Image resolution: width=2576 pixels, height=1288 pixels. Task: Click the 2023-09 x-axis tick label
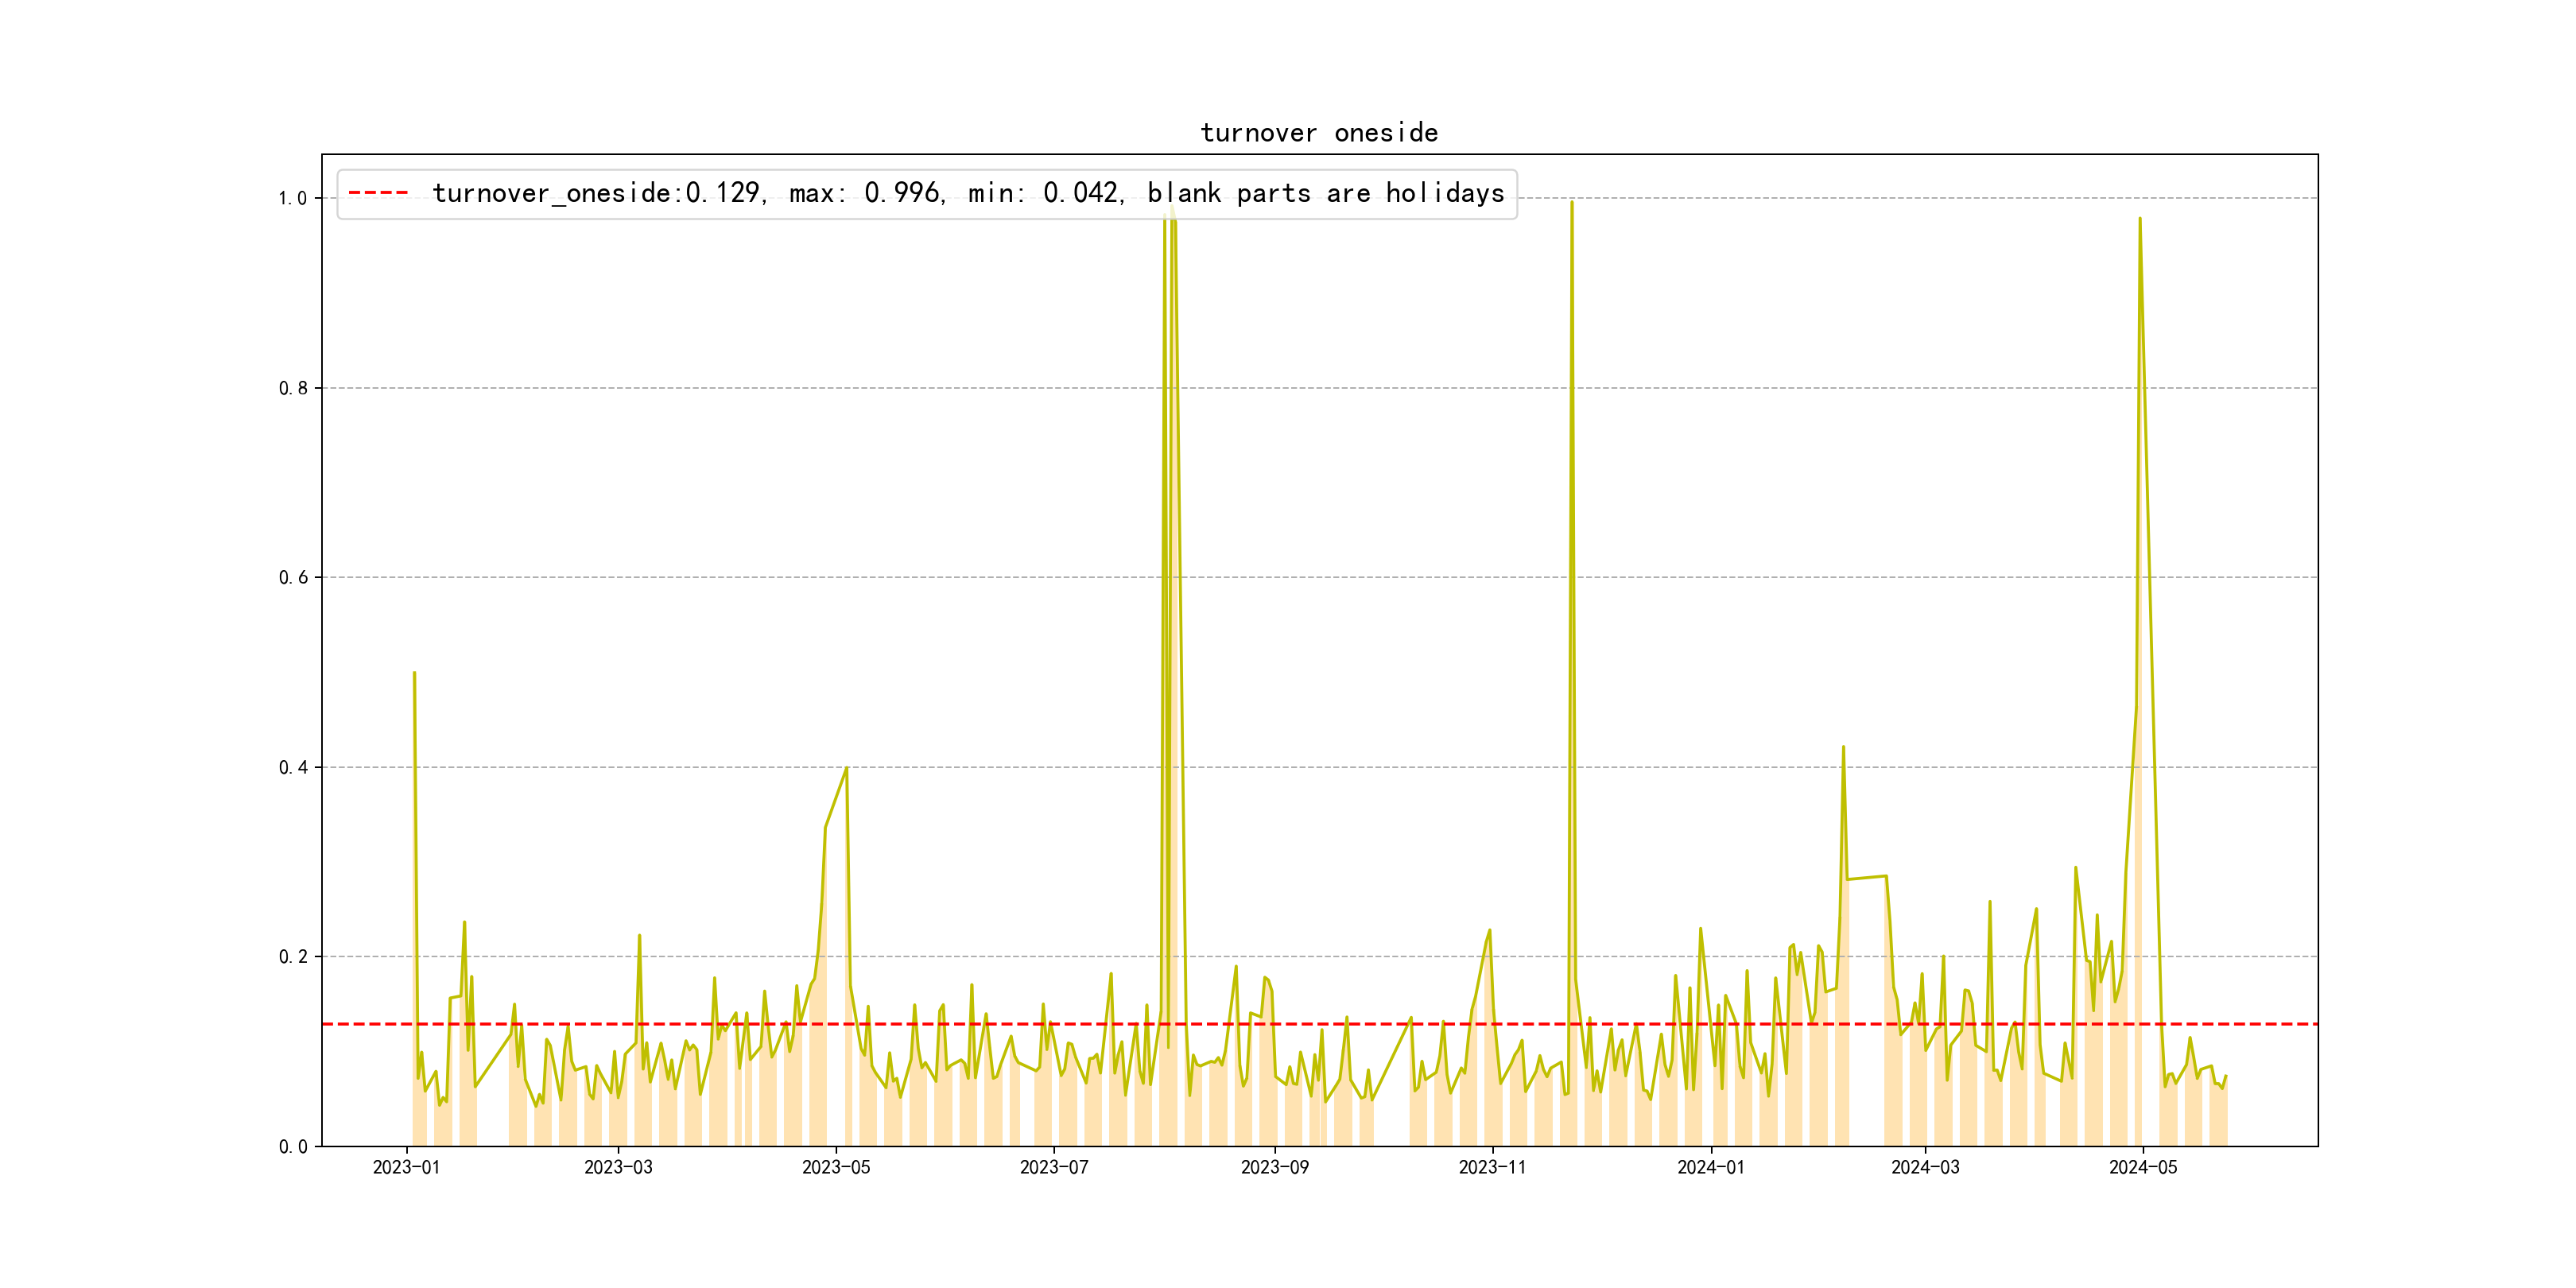(x=1274, y=1167)
